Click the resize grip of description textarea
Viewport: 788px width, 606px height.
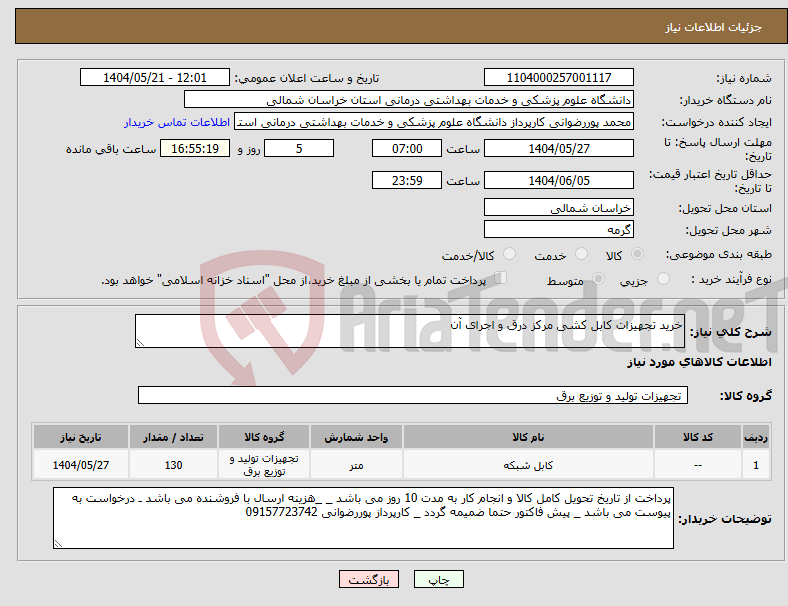(140, 343)
